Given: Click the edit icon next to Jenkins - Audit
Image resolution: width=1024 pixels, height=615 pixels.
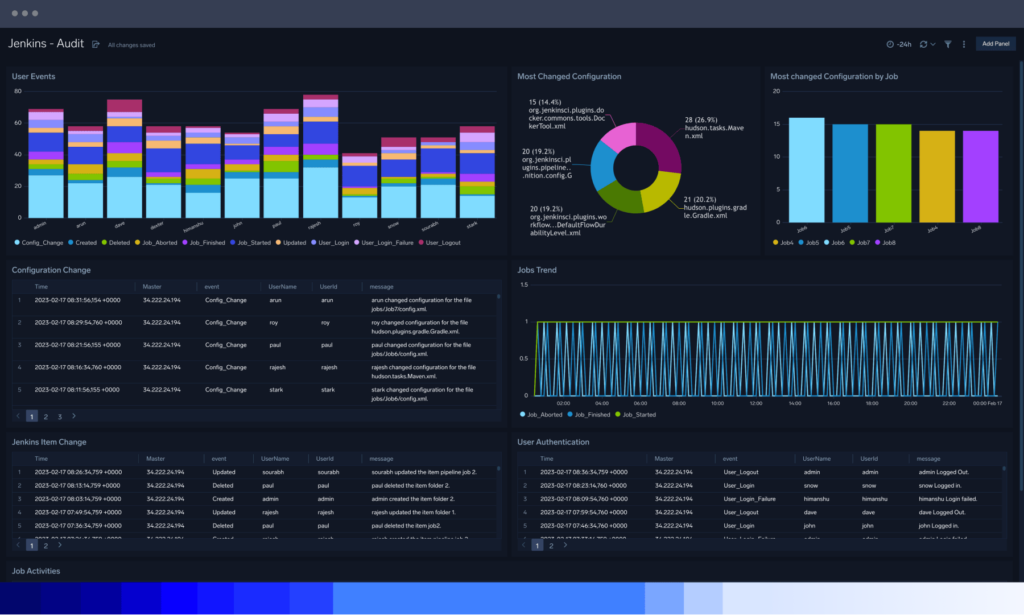Looking at the screenshot, I should coord(95,44).
